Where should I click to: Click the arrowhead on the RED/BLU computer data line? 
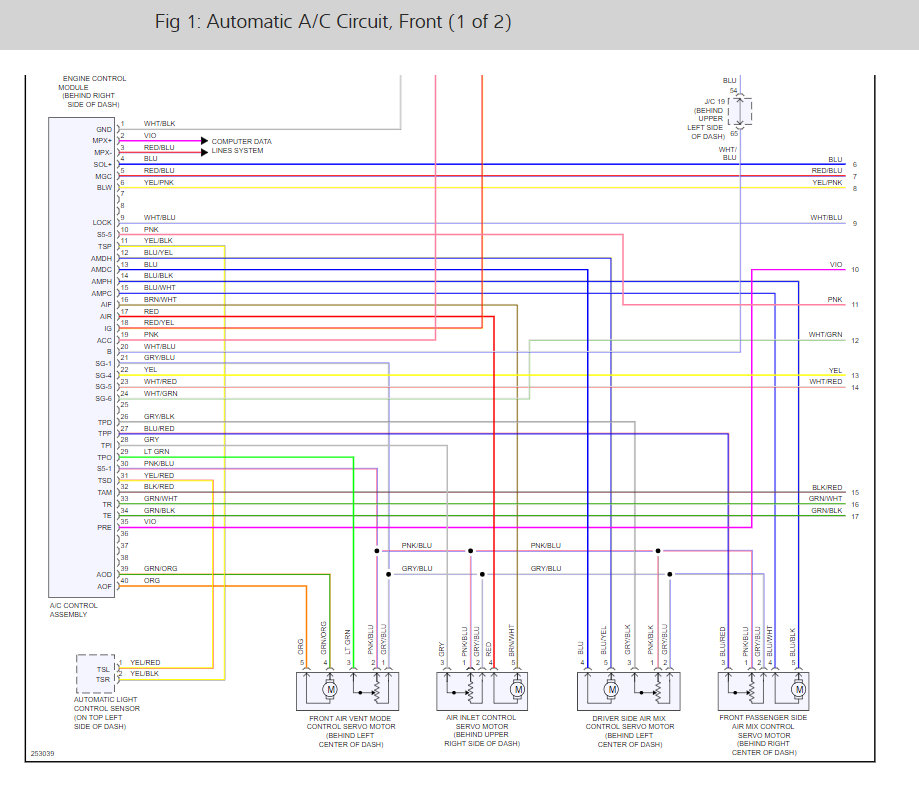point(204,152)
